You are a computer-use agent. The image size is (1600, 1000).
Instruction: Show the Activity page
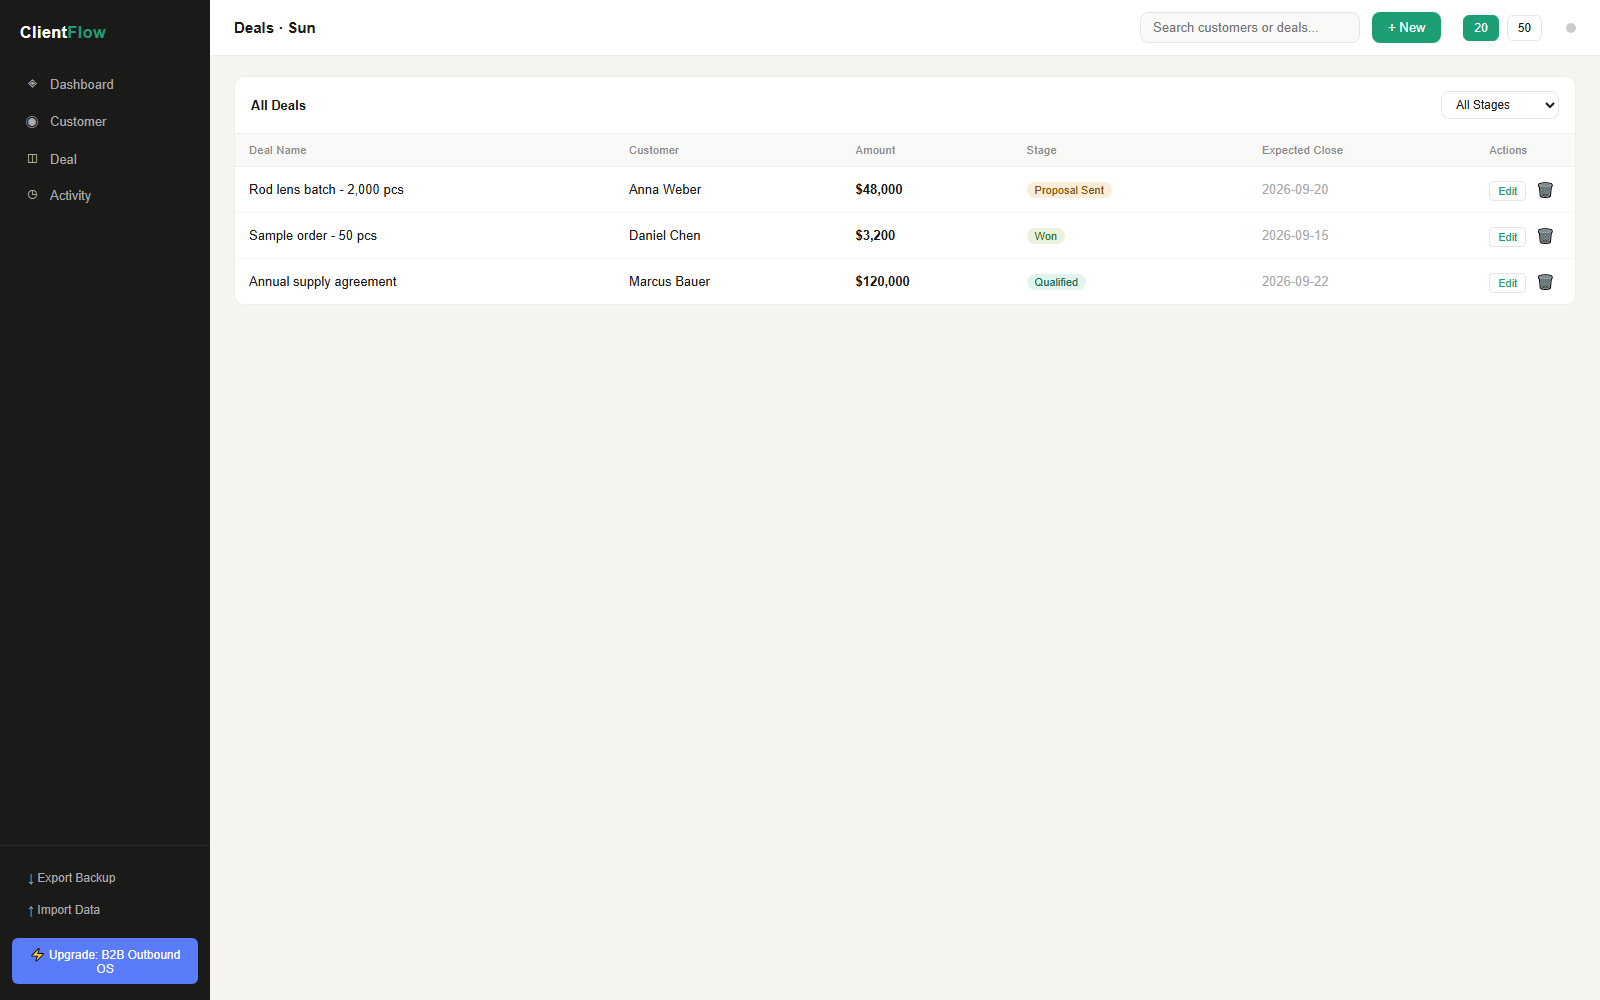105,195
